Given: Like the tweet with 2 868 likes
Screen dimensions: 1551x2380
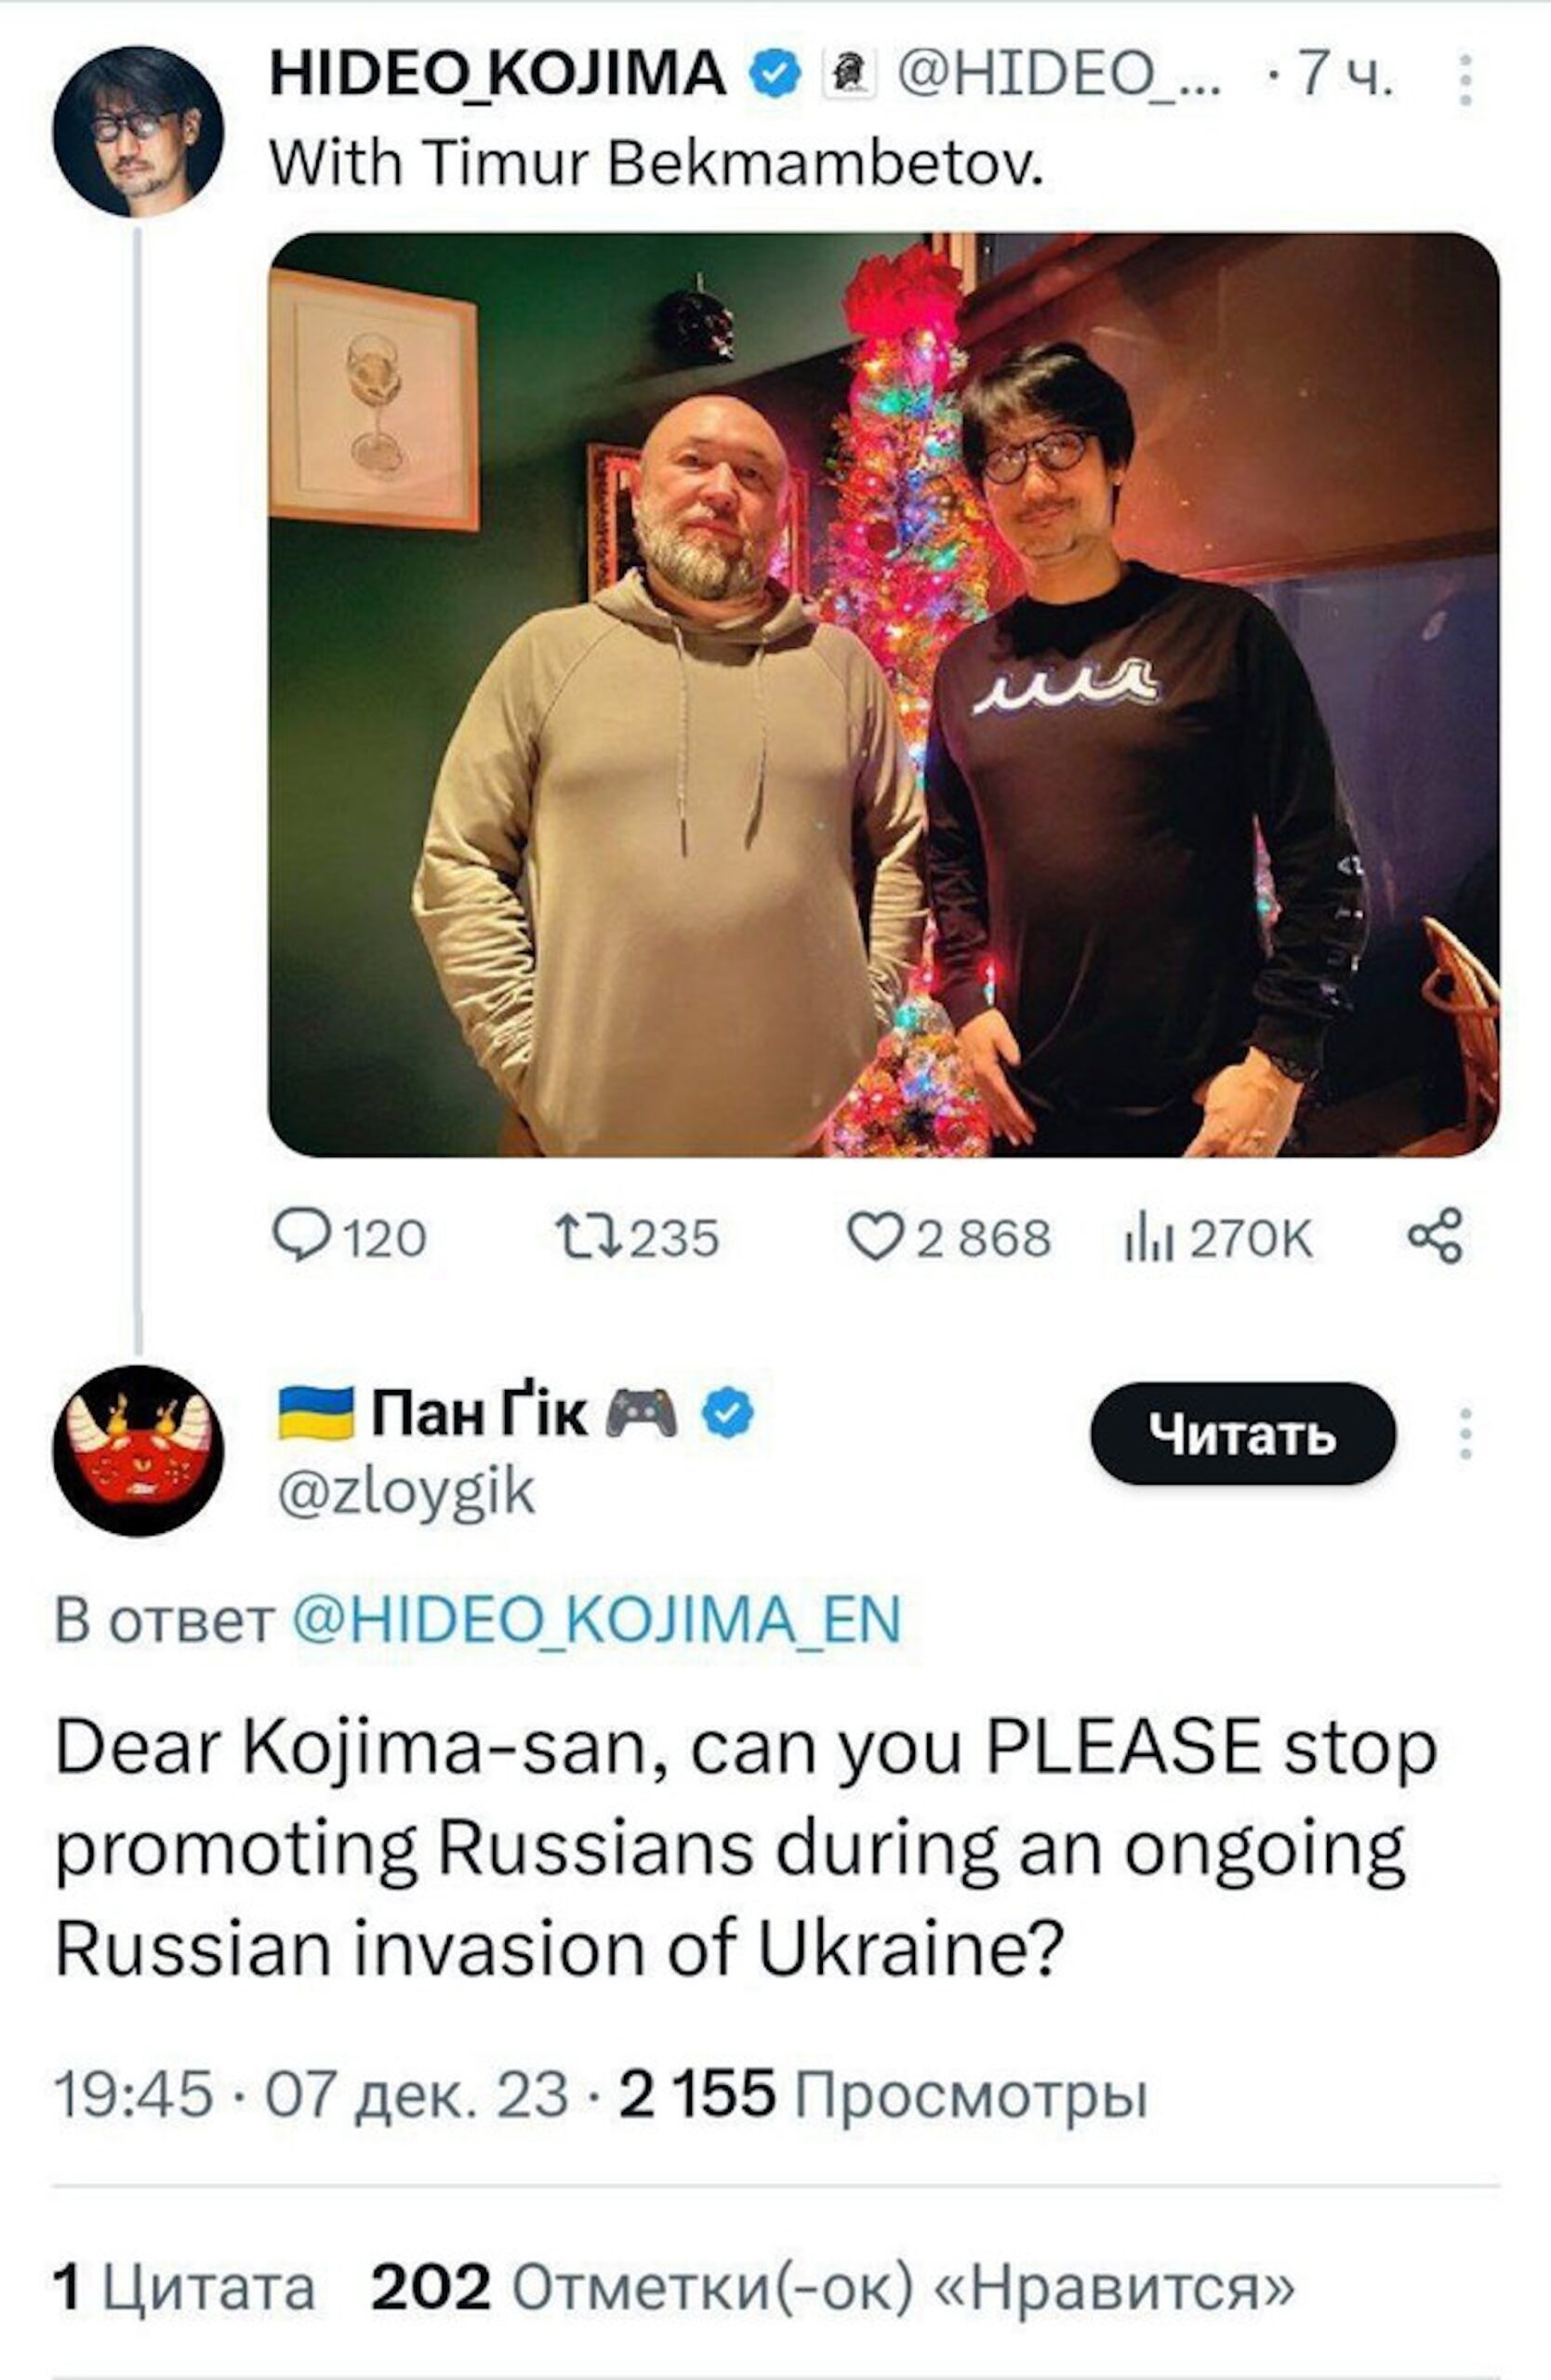Looking at the screenshot, I should point(950,1238).
